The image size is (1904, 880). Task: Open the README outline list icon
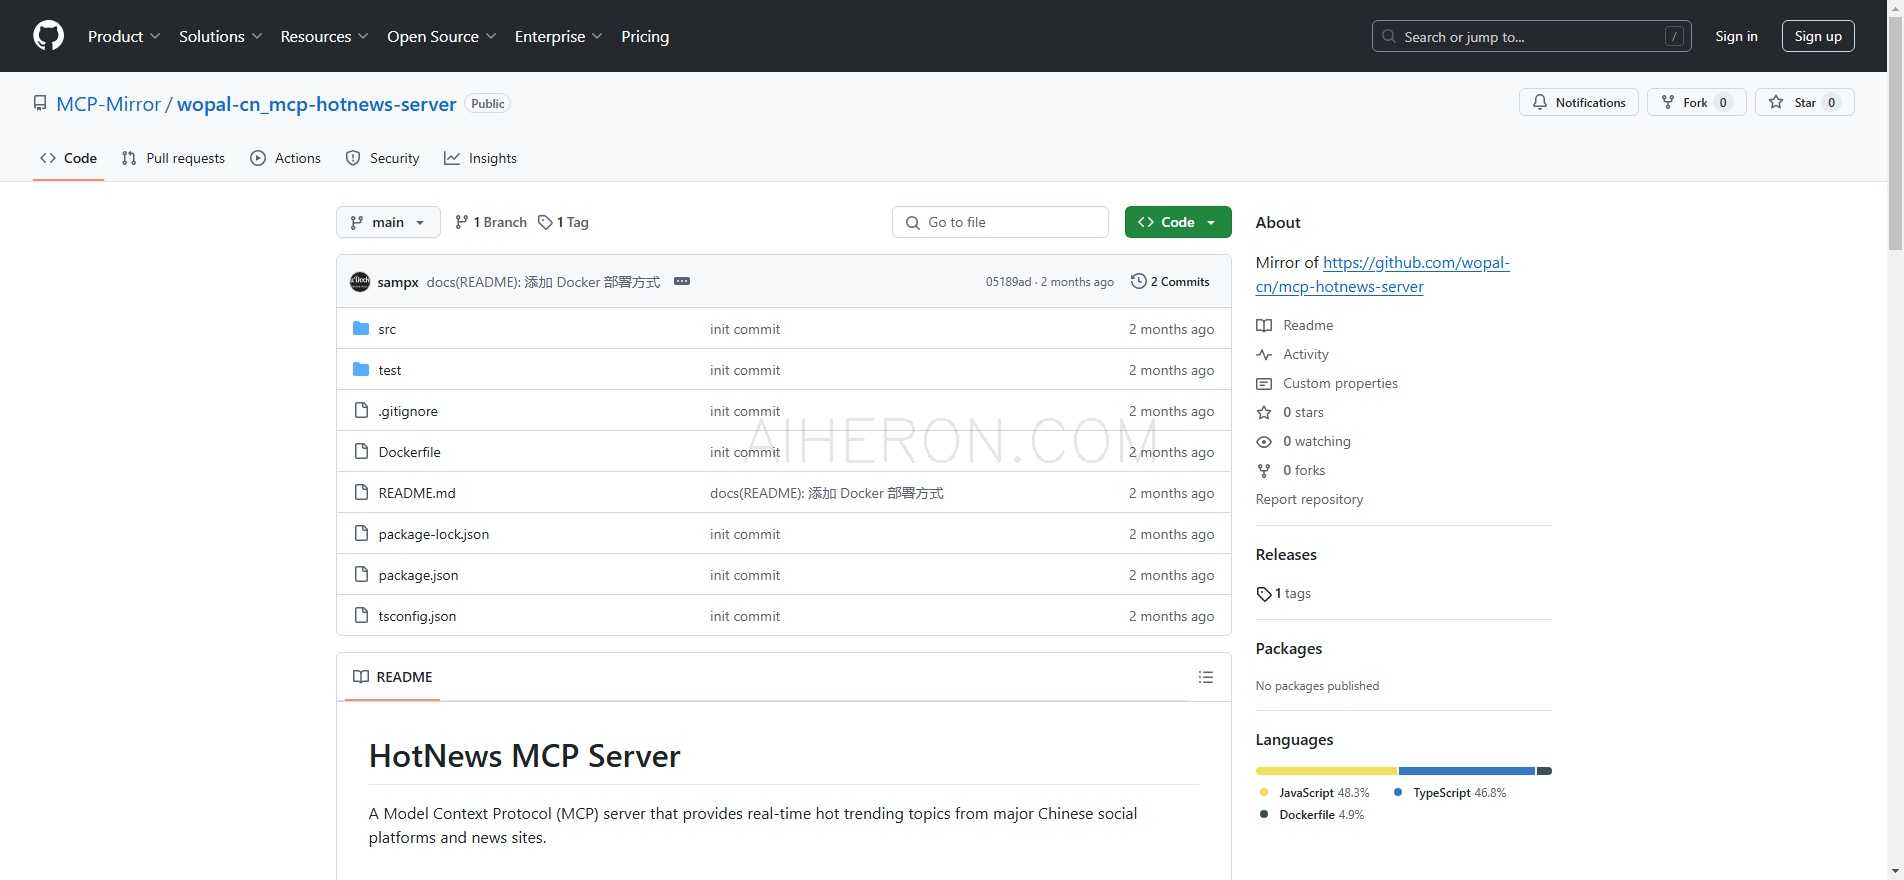[1206, 677]
